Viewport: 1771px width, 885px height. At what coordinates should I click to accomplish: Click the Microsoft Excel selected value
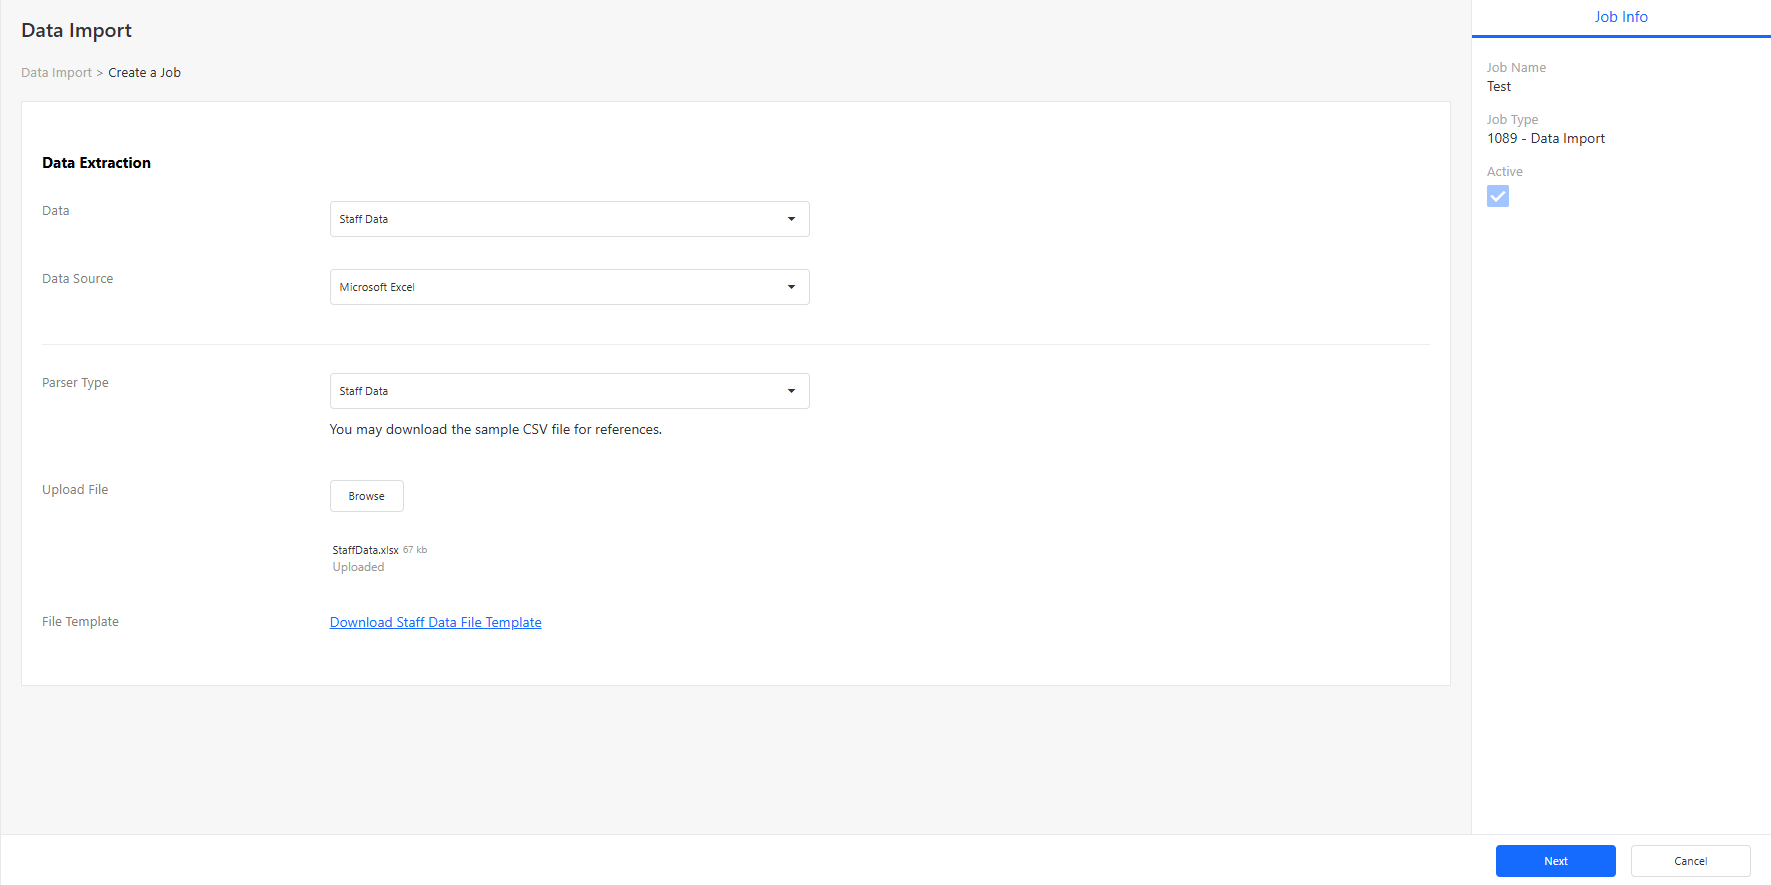pos(377,287)
